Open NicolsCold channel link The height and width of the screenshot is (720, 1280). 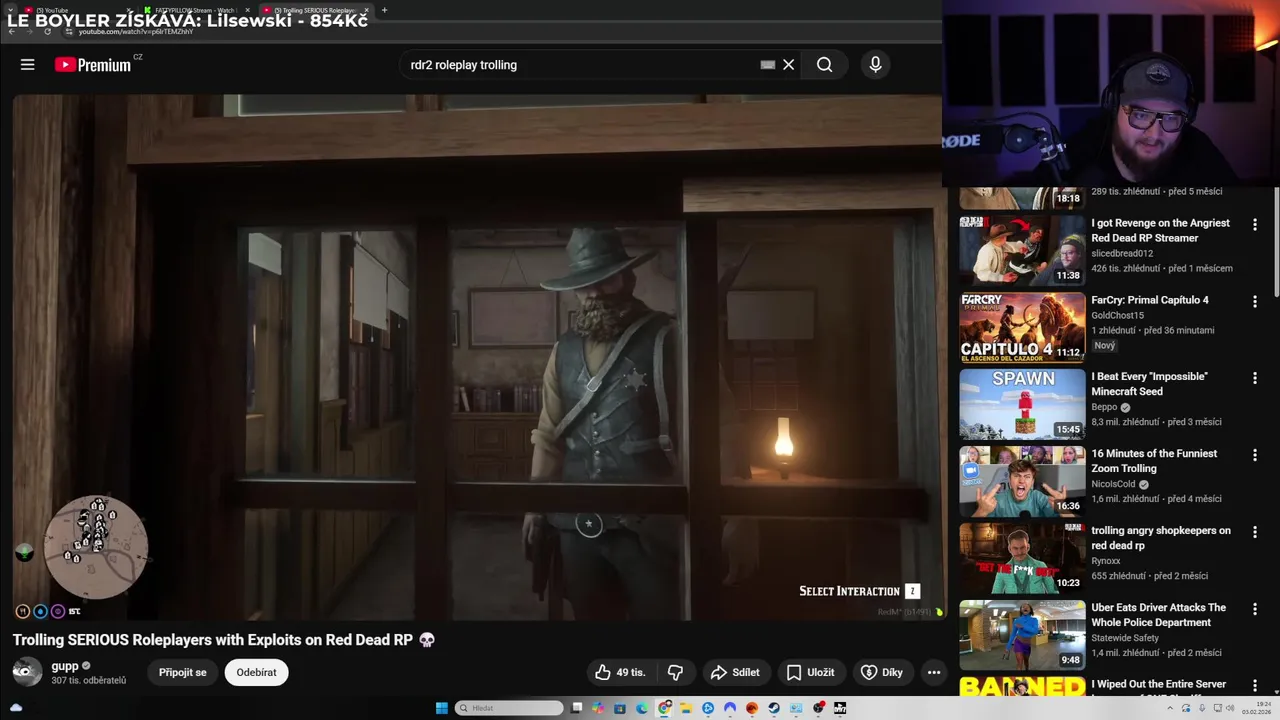click(1114, 484)
